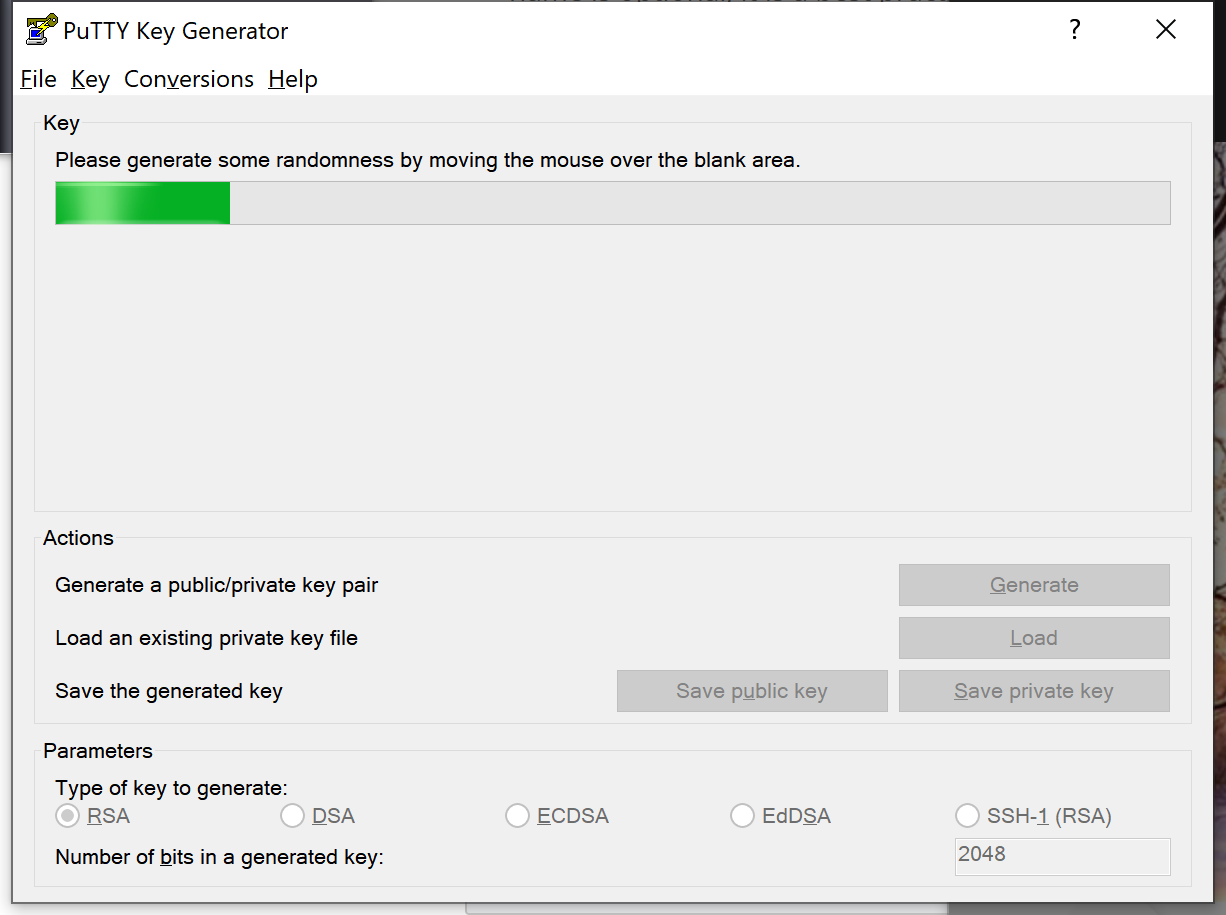This screenshot has height=915, width=1226.
Task: Select the EdDSA key type radio button
Action: point(742,816)
